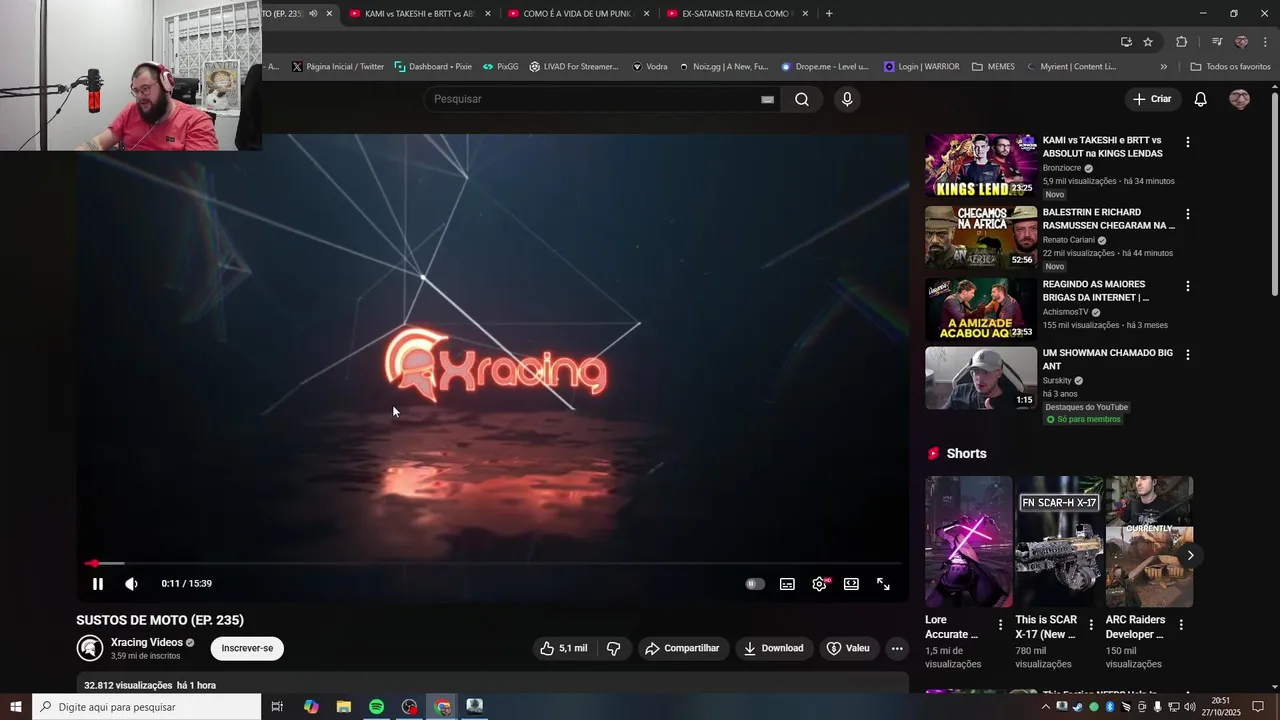Dislike the video
The height and width of the screenshot is (720, 1280).
point(614,648)
